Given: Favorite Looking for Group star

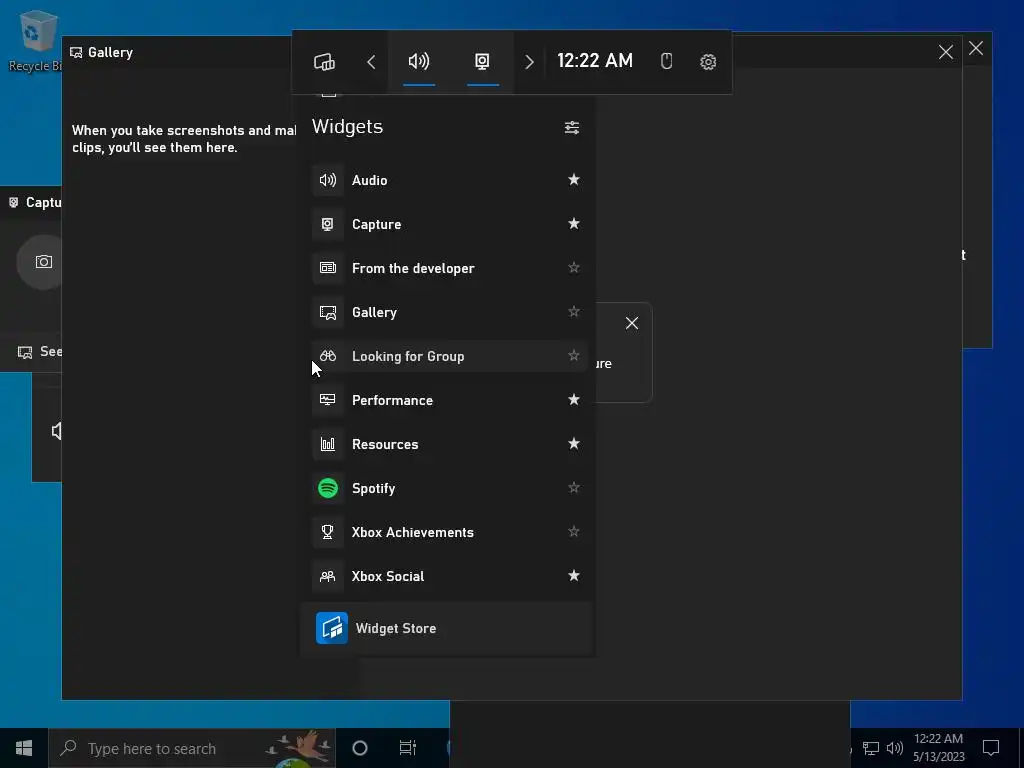Looking at the screenshot, I should [573, 355].
